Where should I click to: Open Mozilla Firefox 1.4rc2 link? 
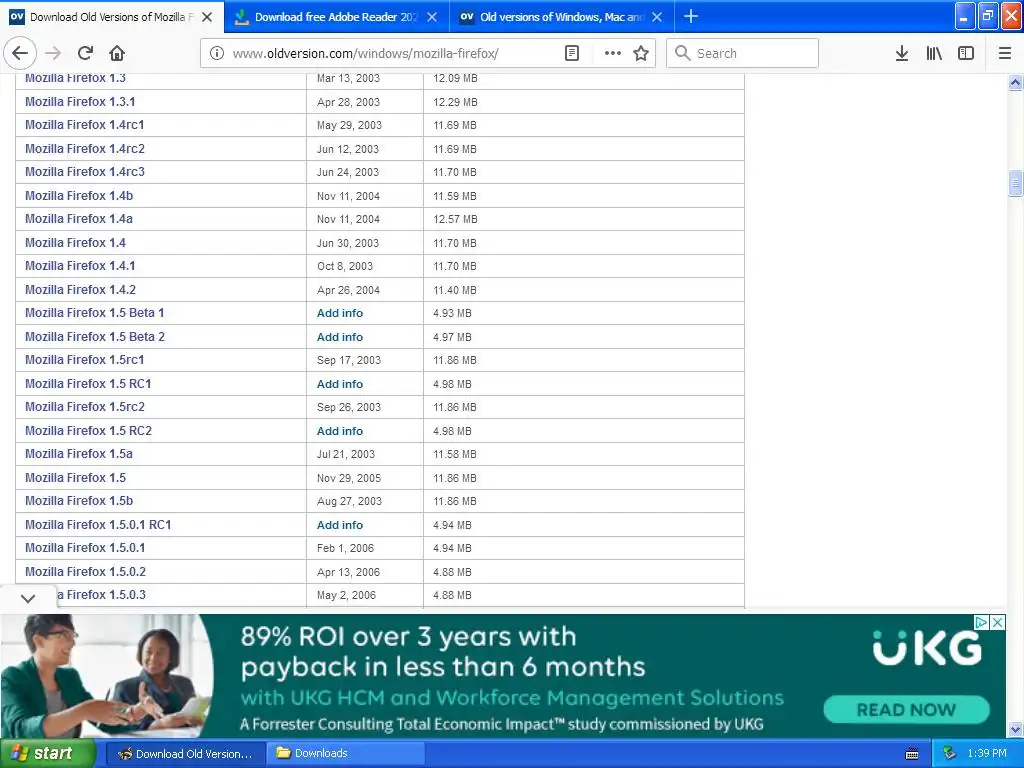pos(85,149)
